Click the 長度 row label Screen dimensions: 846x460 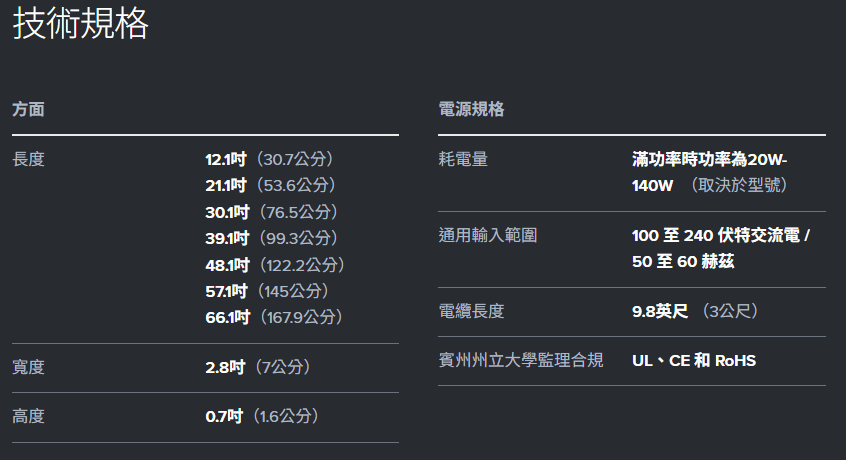point(28,159)
